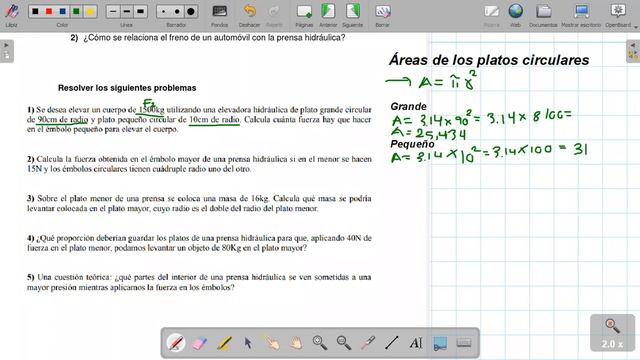
Task: Choose the blue pen color
Action: tap(62, 11)
